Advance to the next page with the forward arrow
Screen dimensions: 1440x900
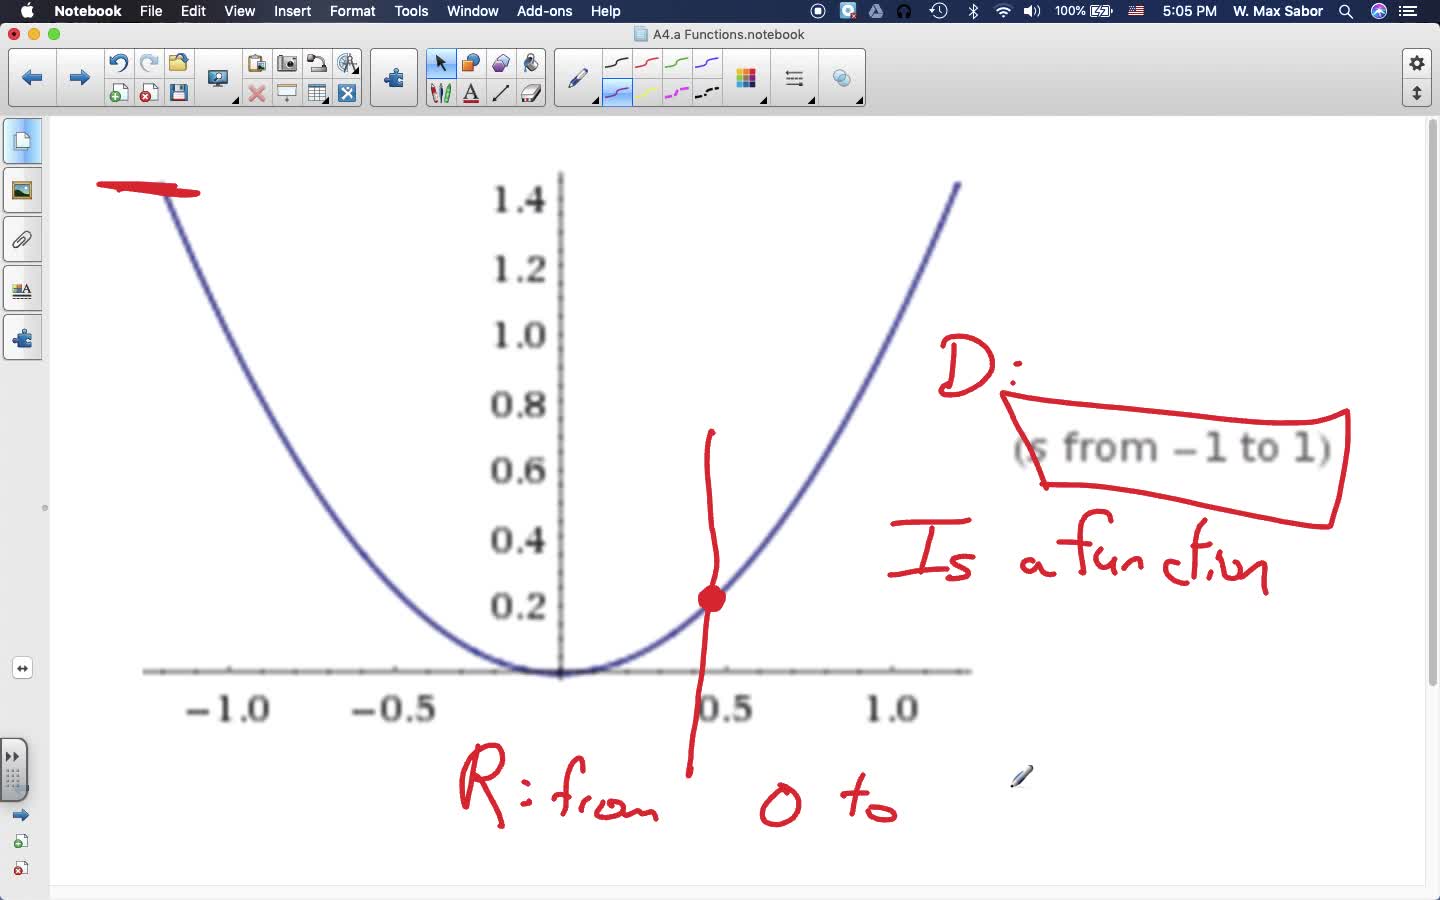pyautogui.click(x=79, y=78)
